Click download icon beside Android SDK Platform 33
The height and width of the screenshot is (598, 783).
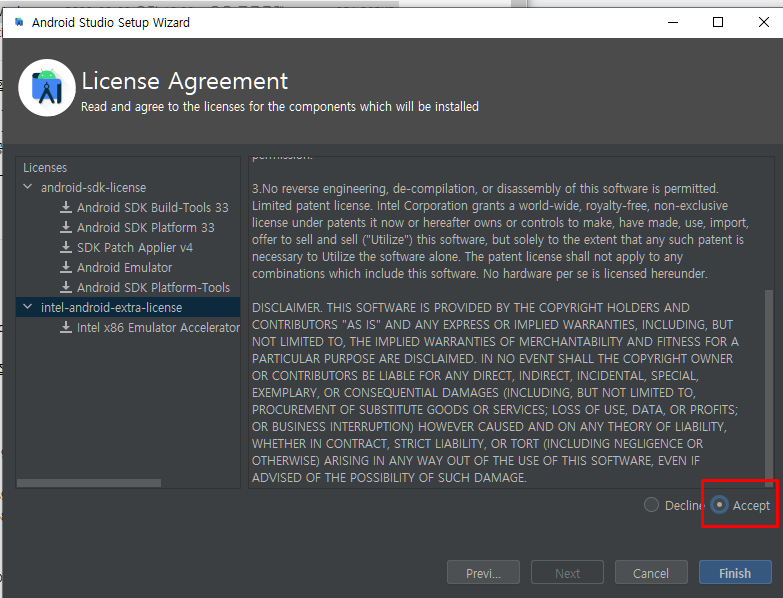pyautogui.click(x=65, y=227)
